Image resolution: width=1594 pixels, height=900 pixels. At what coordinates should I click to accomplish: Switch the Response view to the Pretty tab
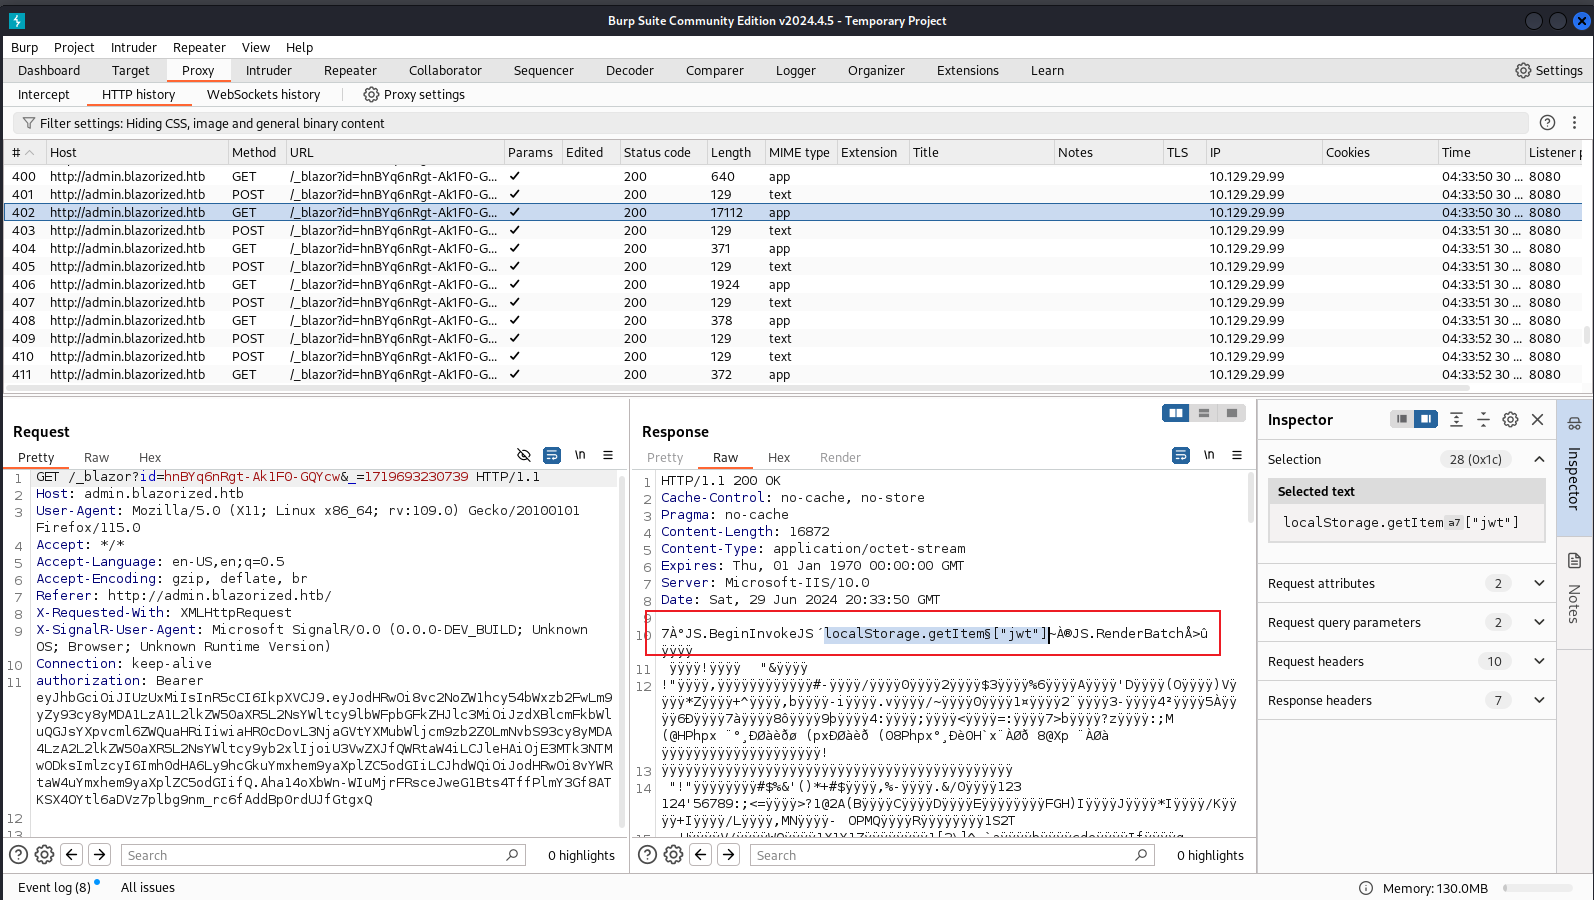[x=665, y=457]
